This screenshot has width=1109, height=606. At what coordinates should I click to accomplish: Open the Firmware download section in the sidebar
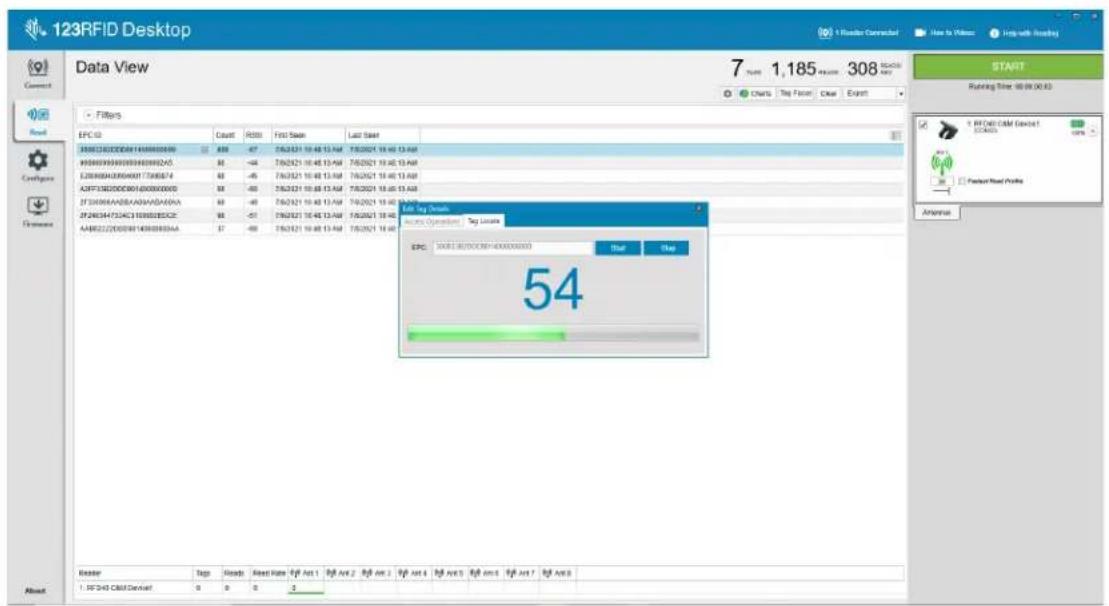[x=37, y=211]
